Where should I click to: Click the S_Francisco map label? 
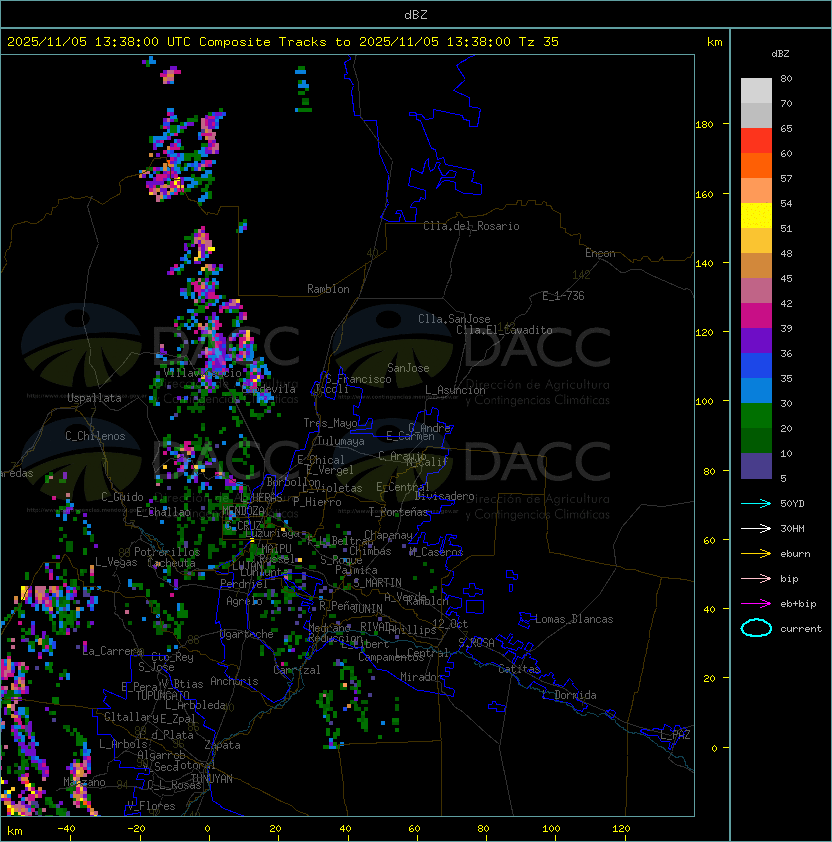358,379
